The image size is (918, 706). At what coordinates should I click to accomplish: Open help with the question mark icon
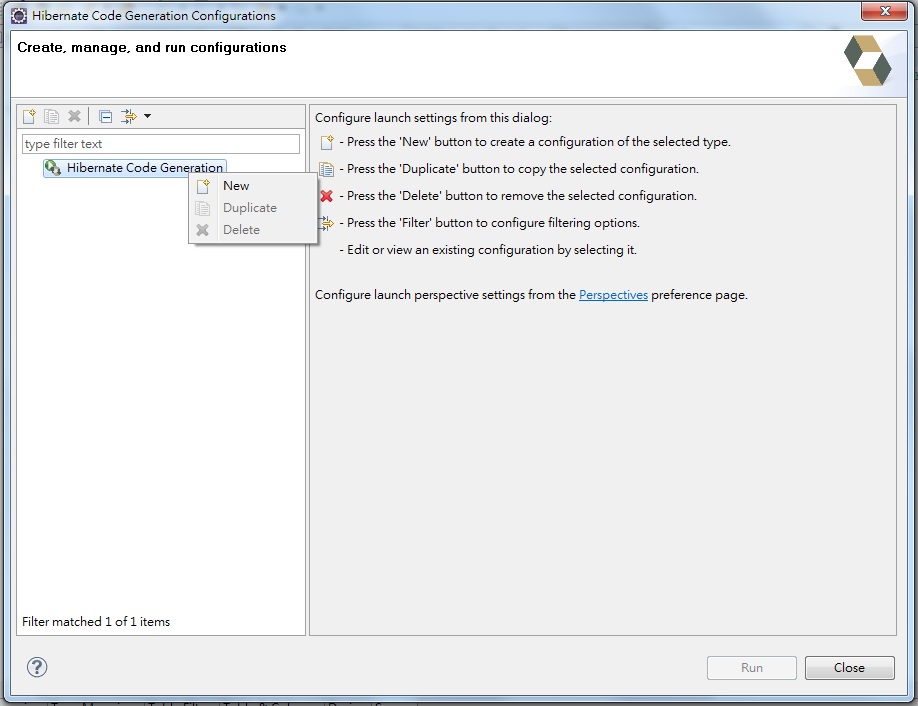pyautogui.click(x=37, y=667)
